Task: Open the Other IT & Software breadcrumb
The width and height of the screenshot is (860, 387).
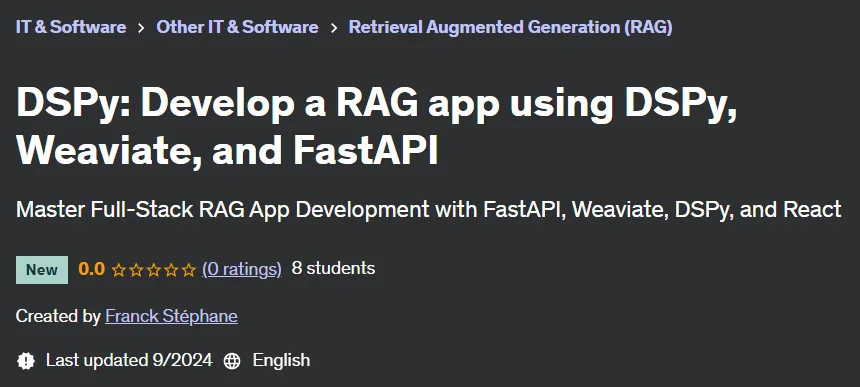Action: (237, 27)
